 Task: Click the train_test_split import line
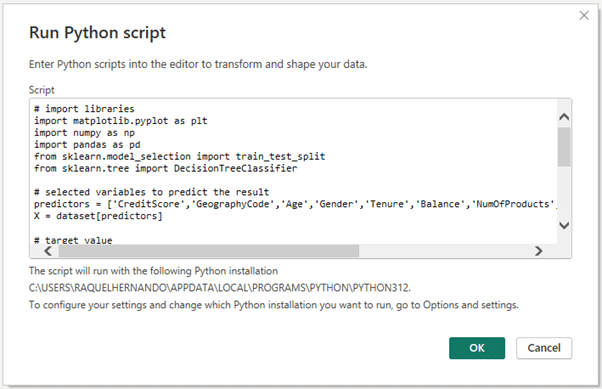179,157
